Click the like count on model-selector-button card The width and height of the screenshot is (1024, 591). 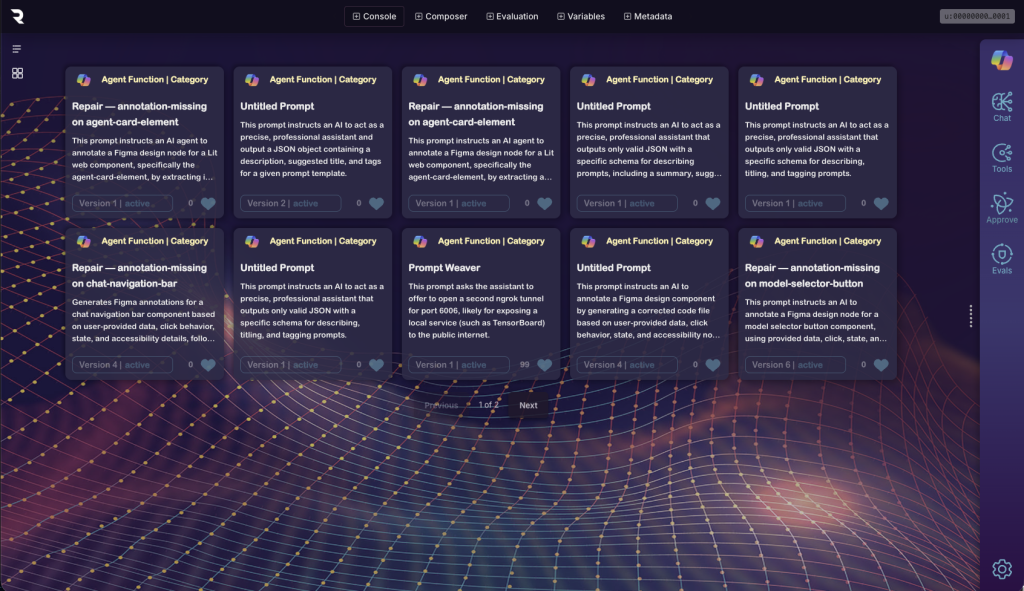863,365
